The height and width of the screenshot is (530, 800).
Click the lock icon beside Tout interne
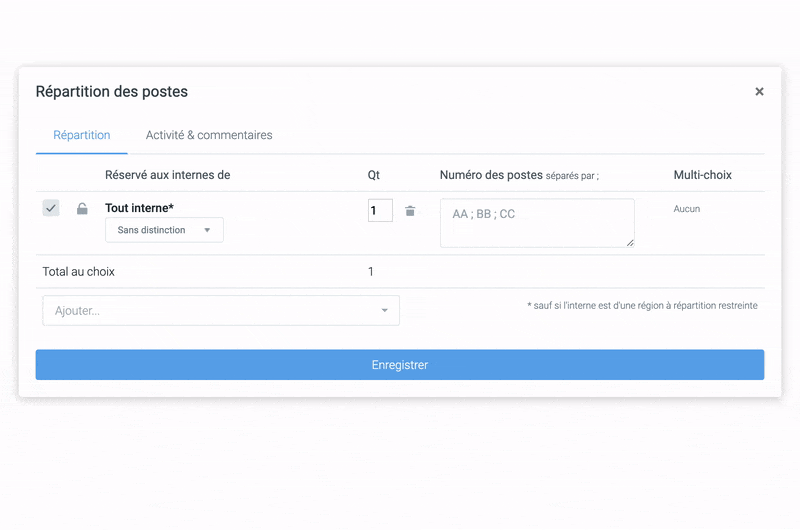pos(82,209)
